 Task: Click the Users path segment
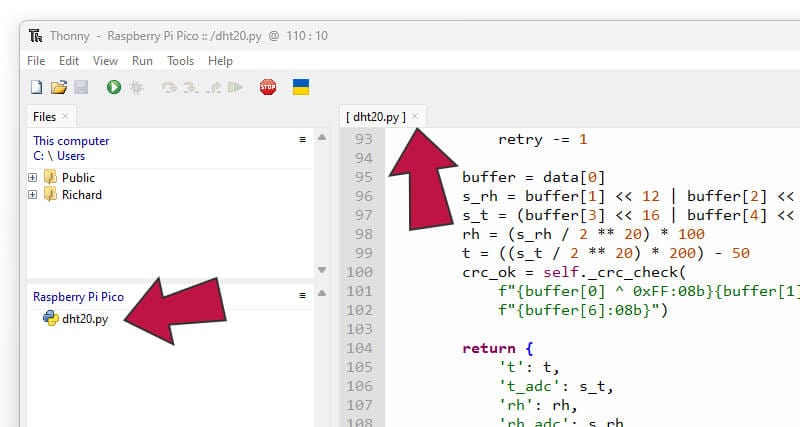[x=71, y=156]
